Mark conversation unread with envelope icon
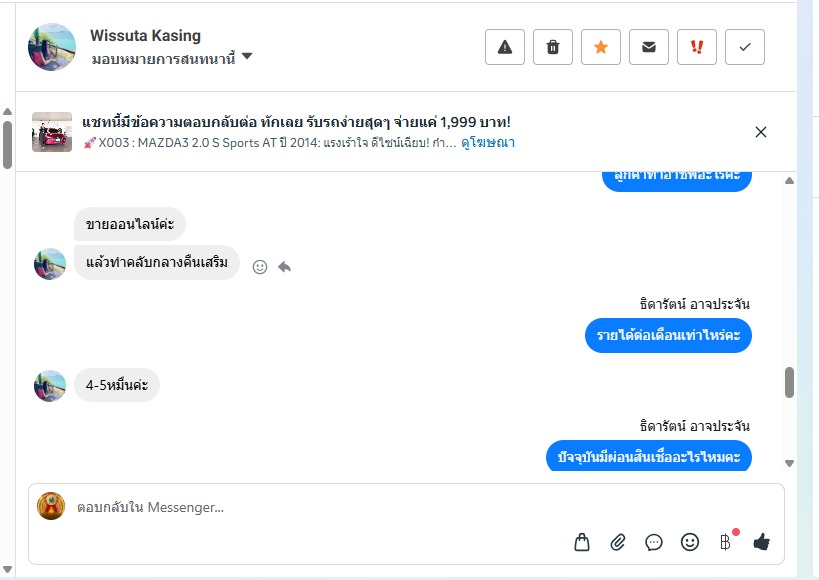The height and width of the screenshot is (580, 819). pyautogui.click(x=649, y=47)
